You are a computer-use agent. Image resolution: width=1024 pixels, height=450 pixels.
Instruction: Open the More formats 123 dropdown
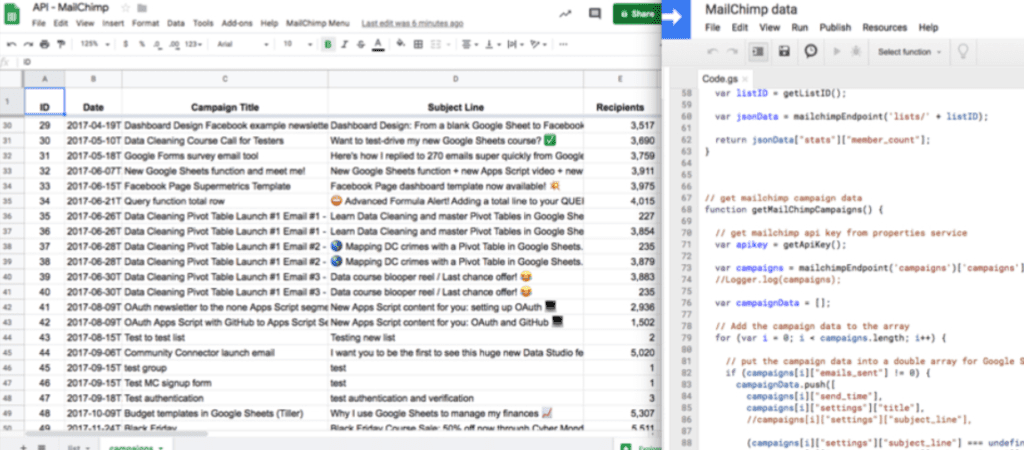194,44
